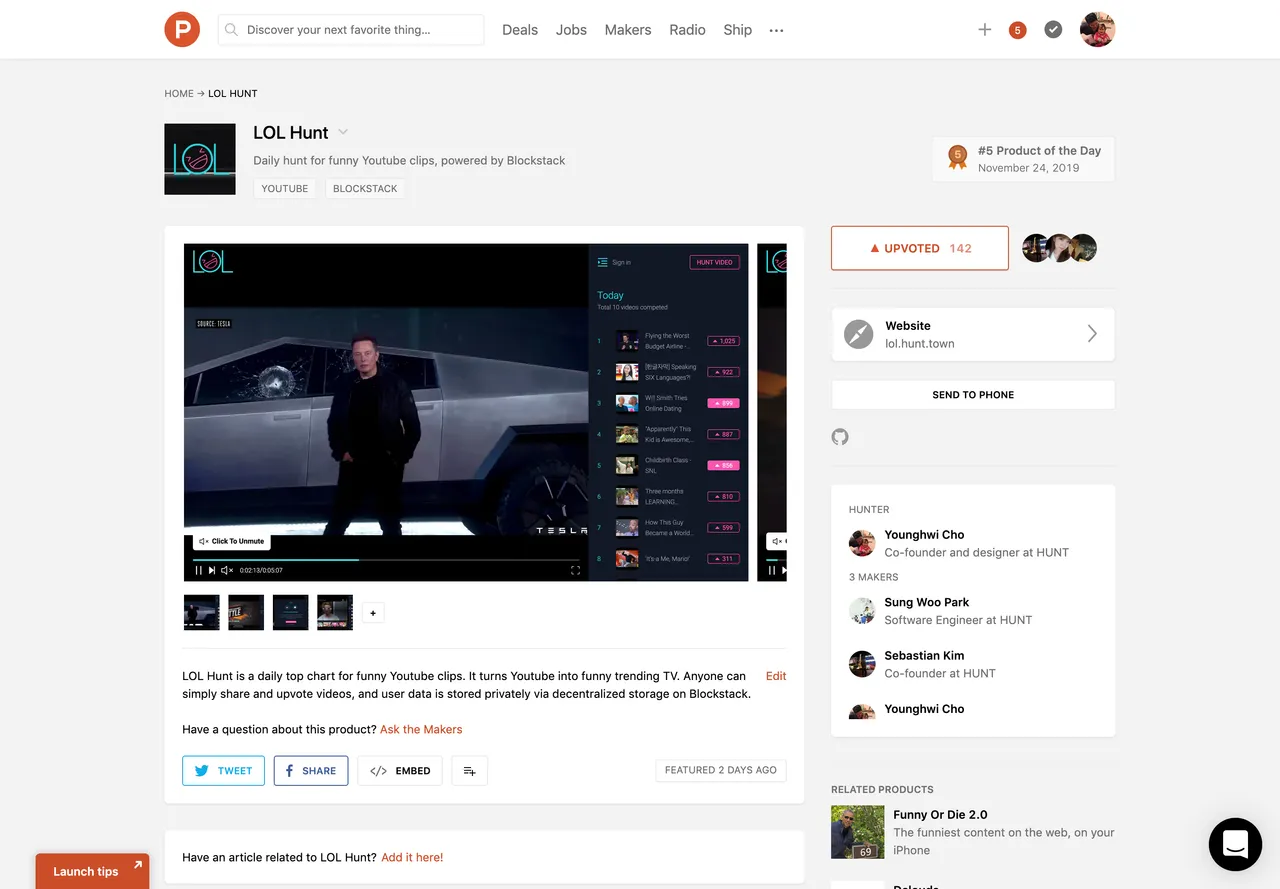View the upvoter avatars next to upvote button

1059,248
